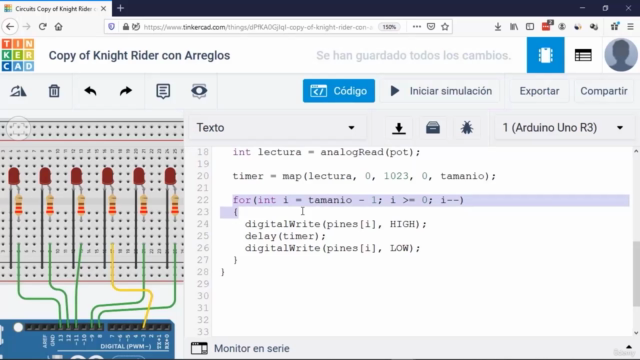
Task: Click the timer = map code line
Action: tap(364, 176)
